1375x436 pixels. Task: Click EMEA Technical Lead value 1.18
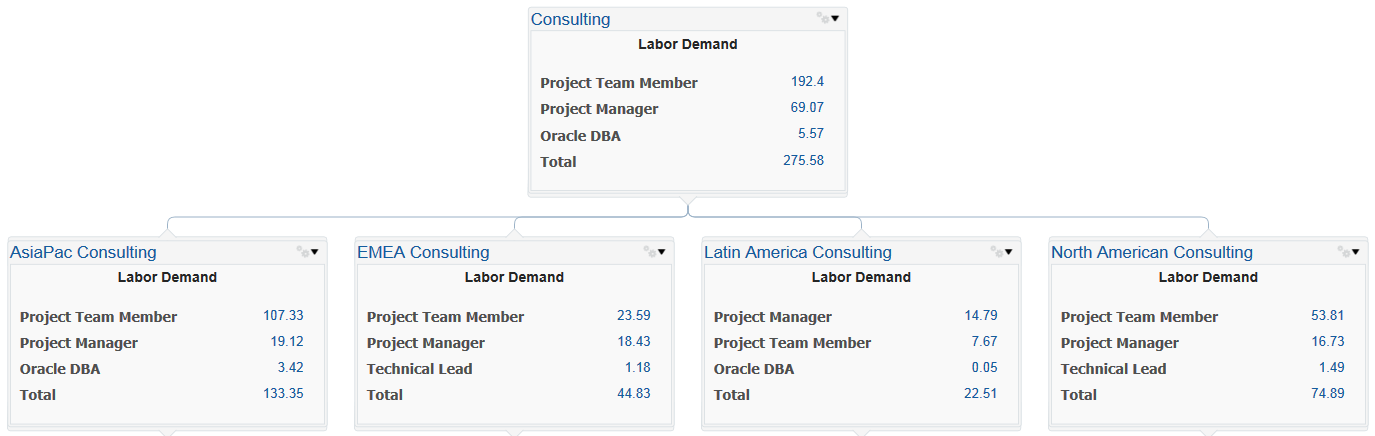(637, 367)
